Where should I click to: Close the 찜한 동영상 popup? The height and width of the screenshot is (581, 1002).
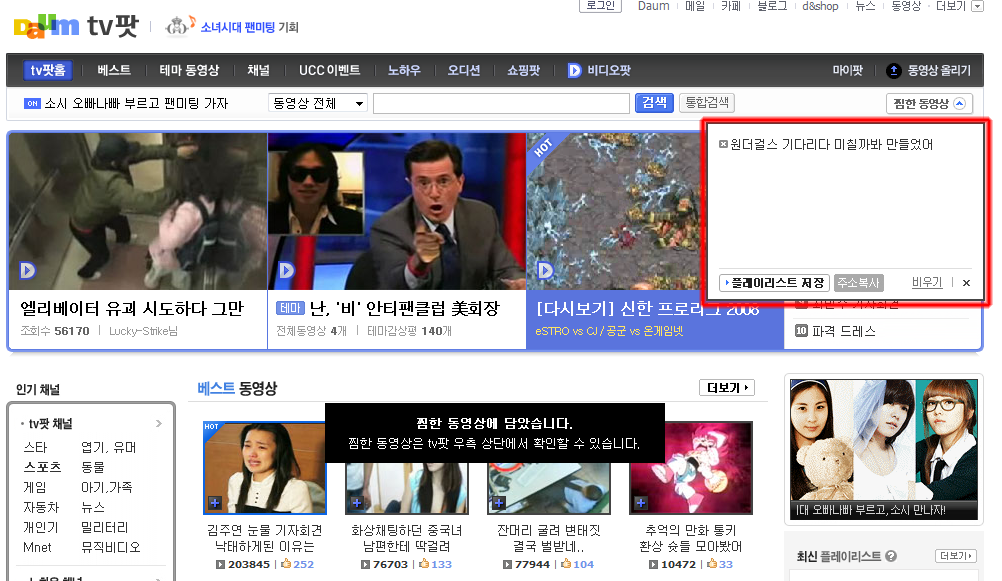[966, 283]
